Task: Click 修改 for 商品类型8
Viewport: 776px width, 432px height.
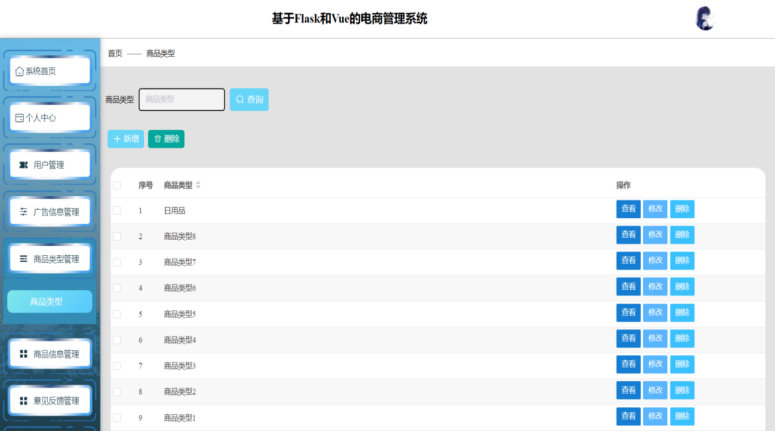Action: (x=655, y=235)
